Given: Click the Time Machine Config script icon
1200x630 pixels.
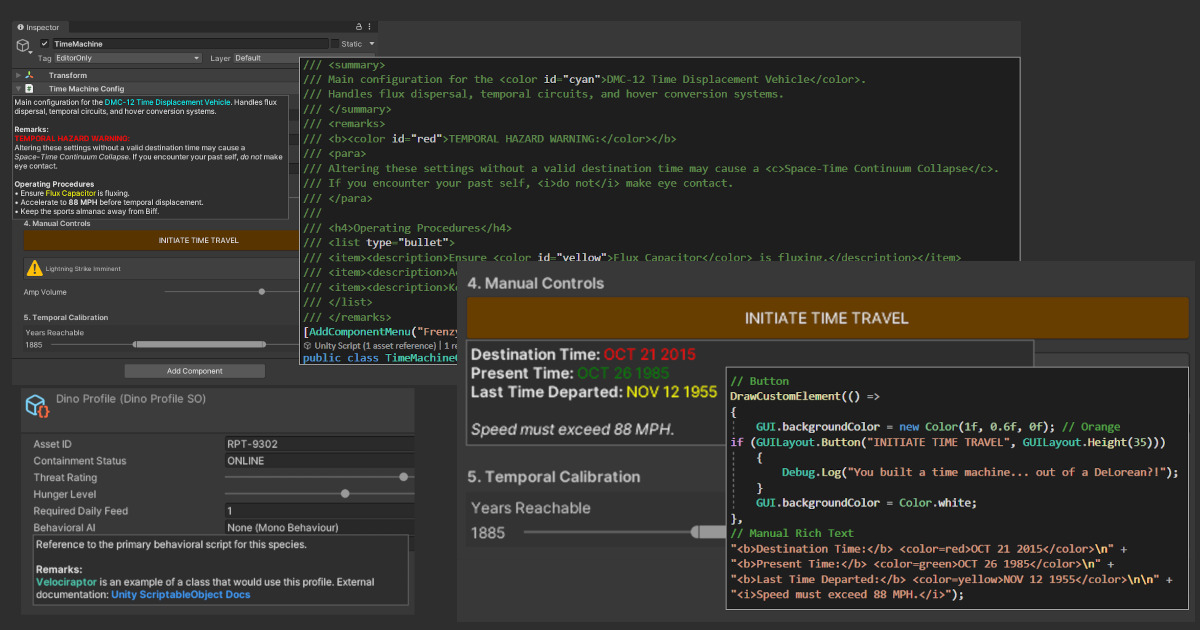Looking at the screenshot, I should coord(29,88).
